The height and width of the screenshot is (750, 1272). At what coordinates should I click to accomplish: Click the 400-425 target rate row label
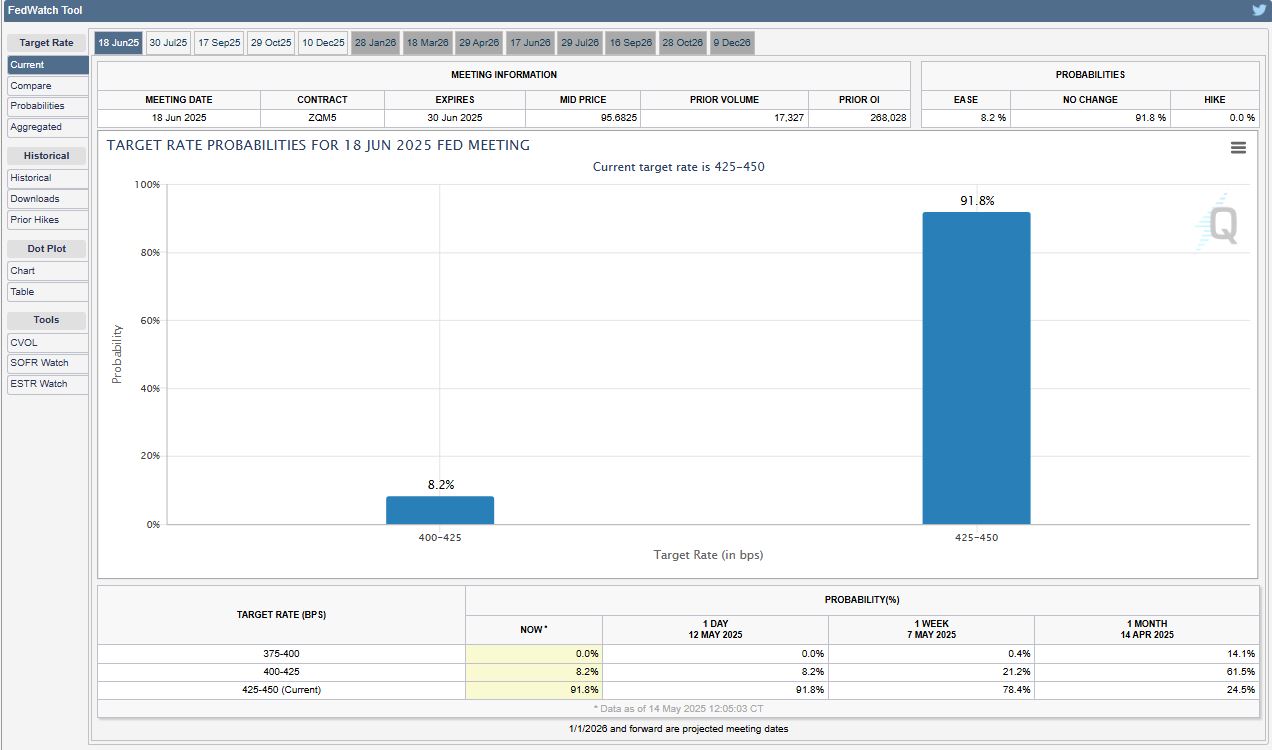[x=281, y=672]
